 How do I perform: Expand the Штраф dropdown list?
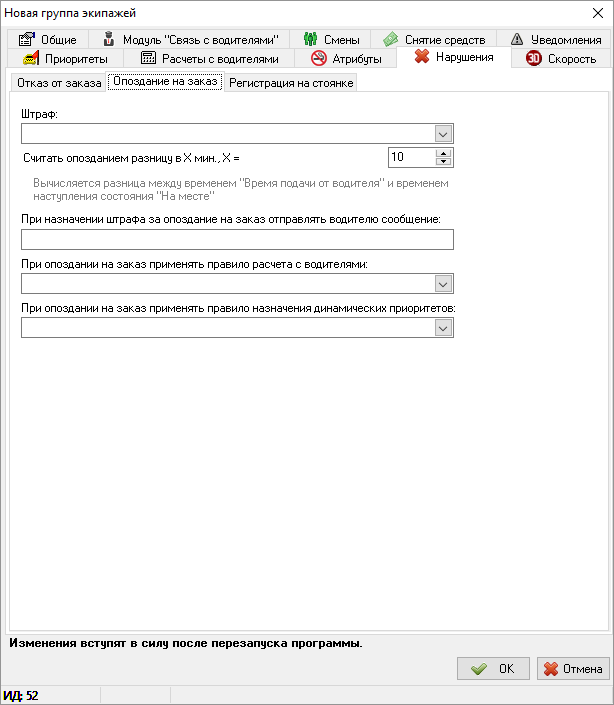(x=443, y=134)
